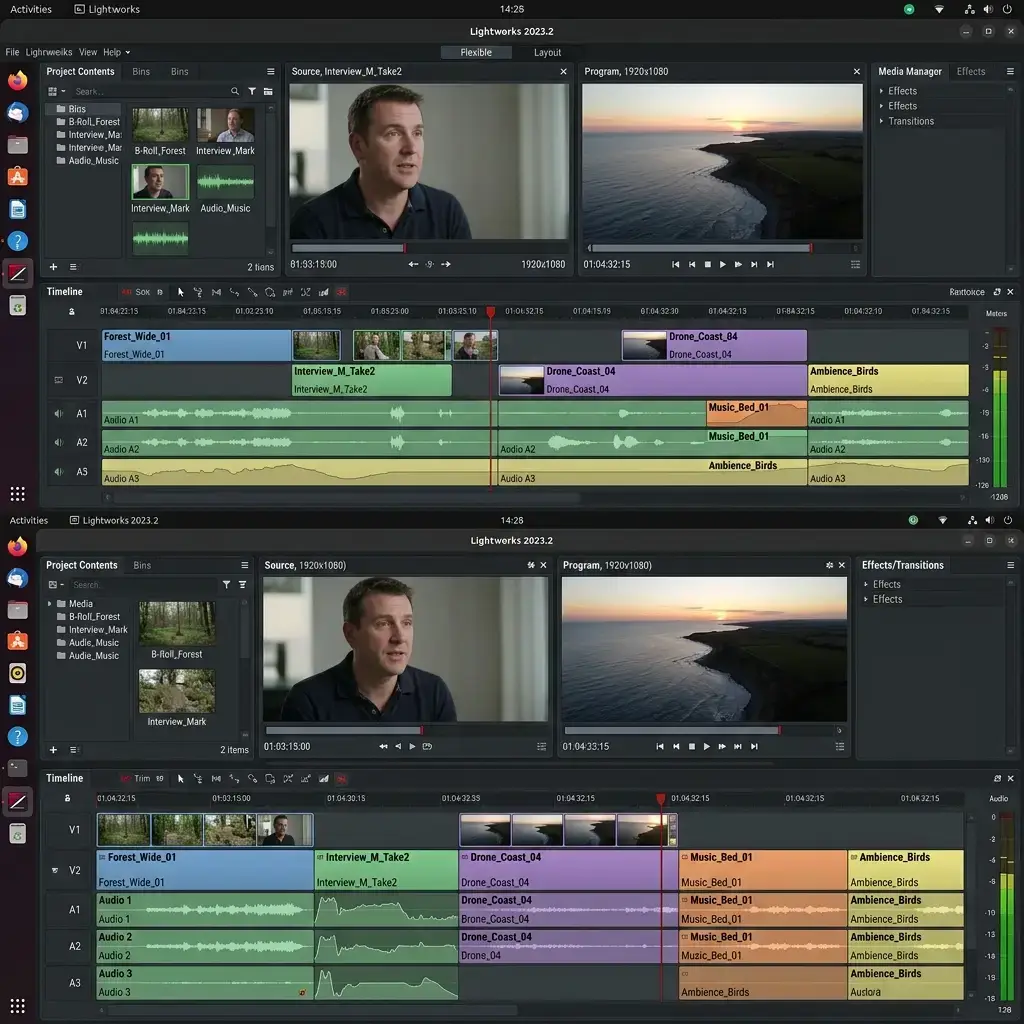Select the B-Roll_Forest bin in the top window's tree
The width and height of the screenshot is (1024, 1024).
tap(88, 121)
